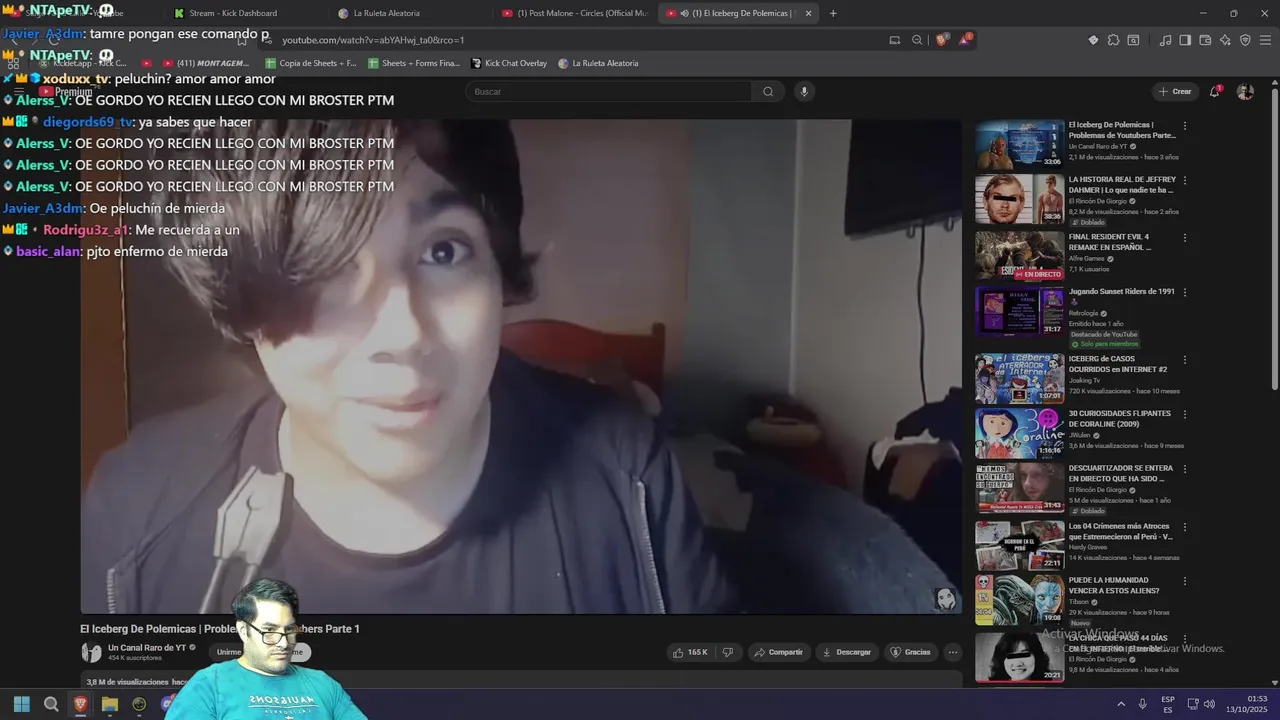Screen dimensions: 1280x720
Task: Click the channel watermark icon in video corner
Action: click(945, 598)
